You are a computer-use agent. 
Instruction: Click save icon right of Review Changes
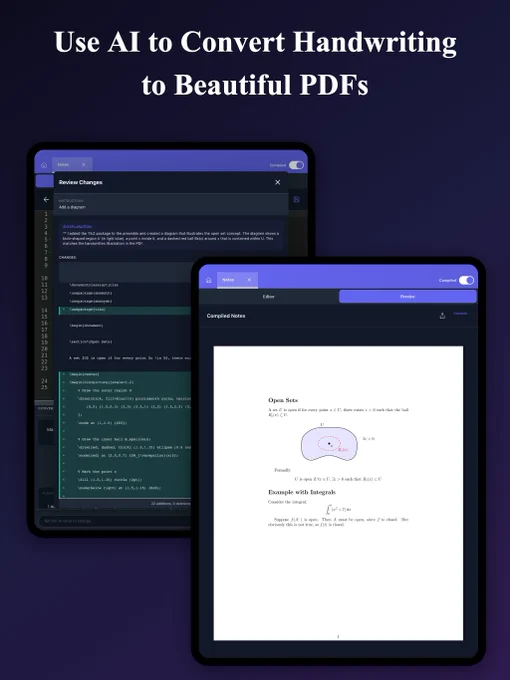pyautogui.click(x=297, y=199)
